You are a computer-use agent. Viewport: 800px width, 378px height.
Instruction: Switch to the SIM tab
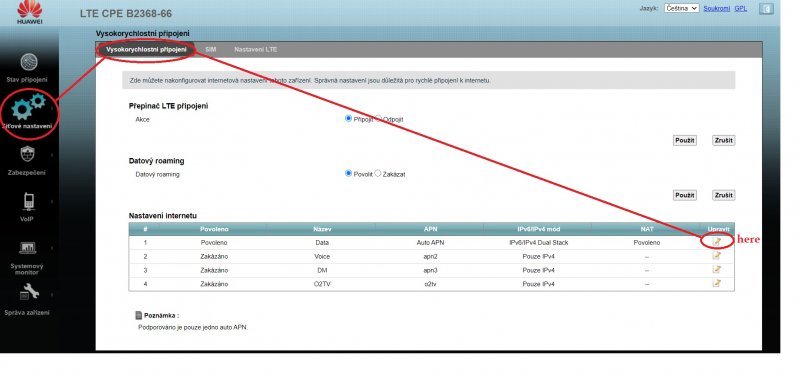pyautogui.click(x=211, y=49)
